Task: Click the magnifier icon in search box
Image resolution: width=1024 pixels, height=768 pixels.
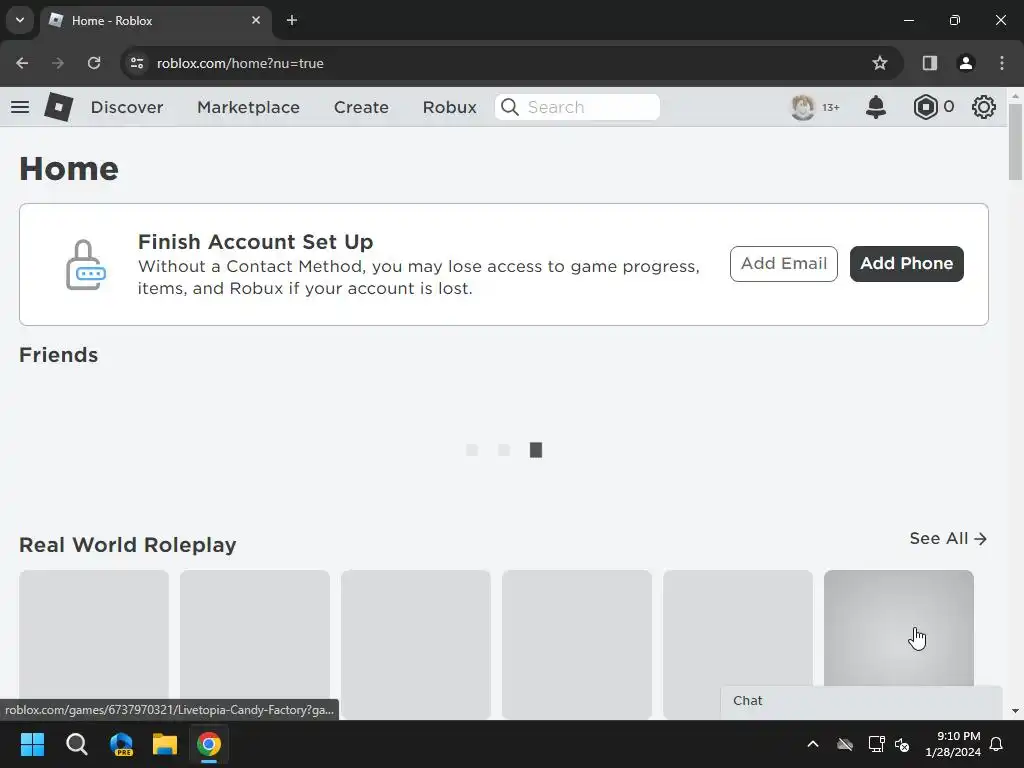Action: click(510, 107)
